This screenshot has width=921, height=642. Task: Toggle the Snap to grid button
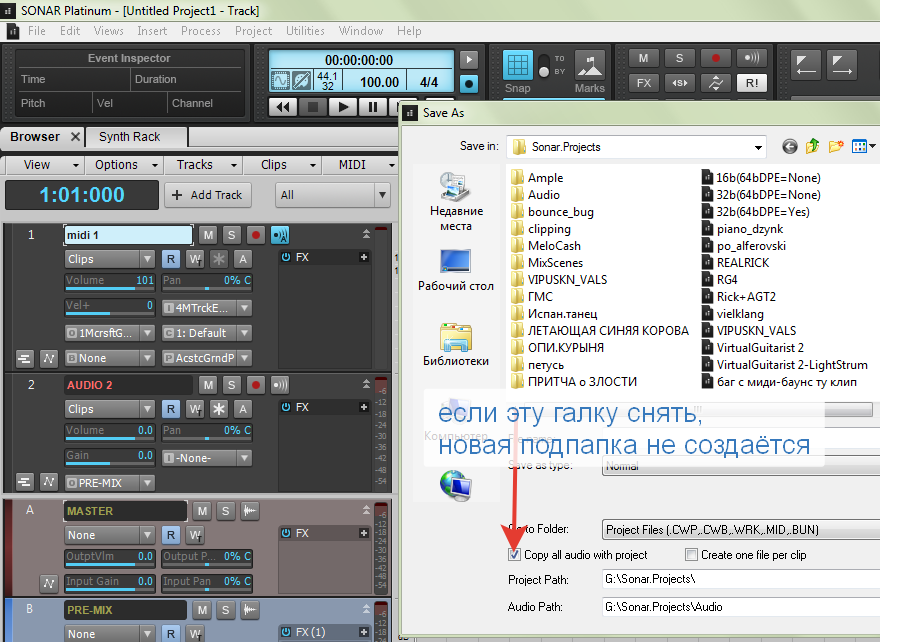click(x=517, y=65)
